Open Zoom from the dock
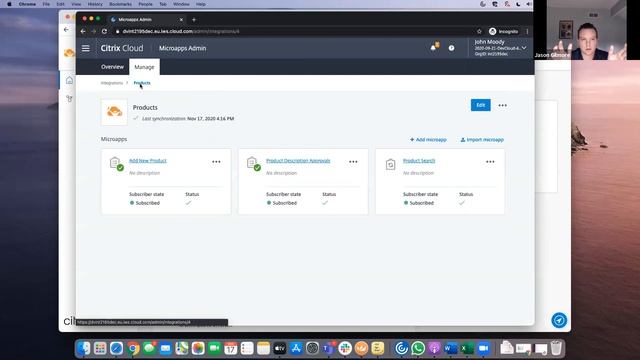This screenshot has height=360, width=640. tap(484, 348)
